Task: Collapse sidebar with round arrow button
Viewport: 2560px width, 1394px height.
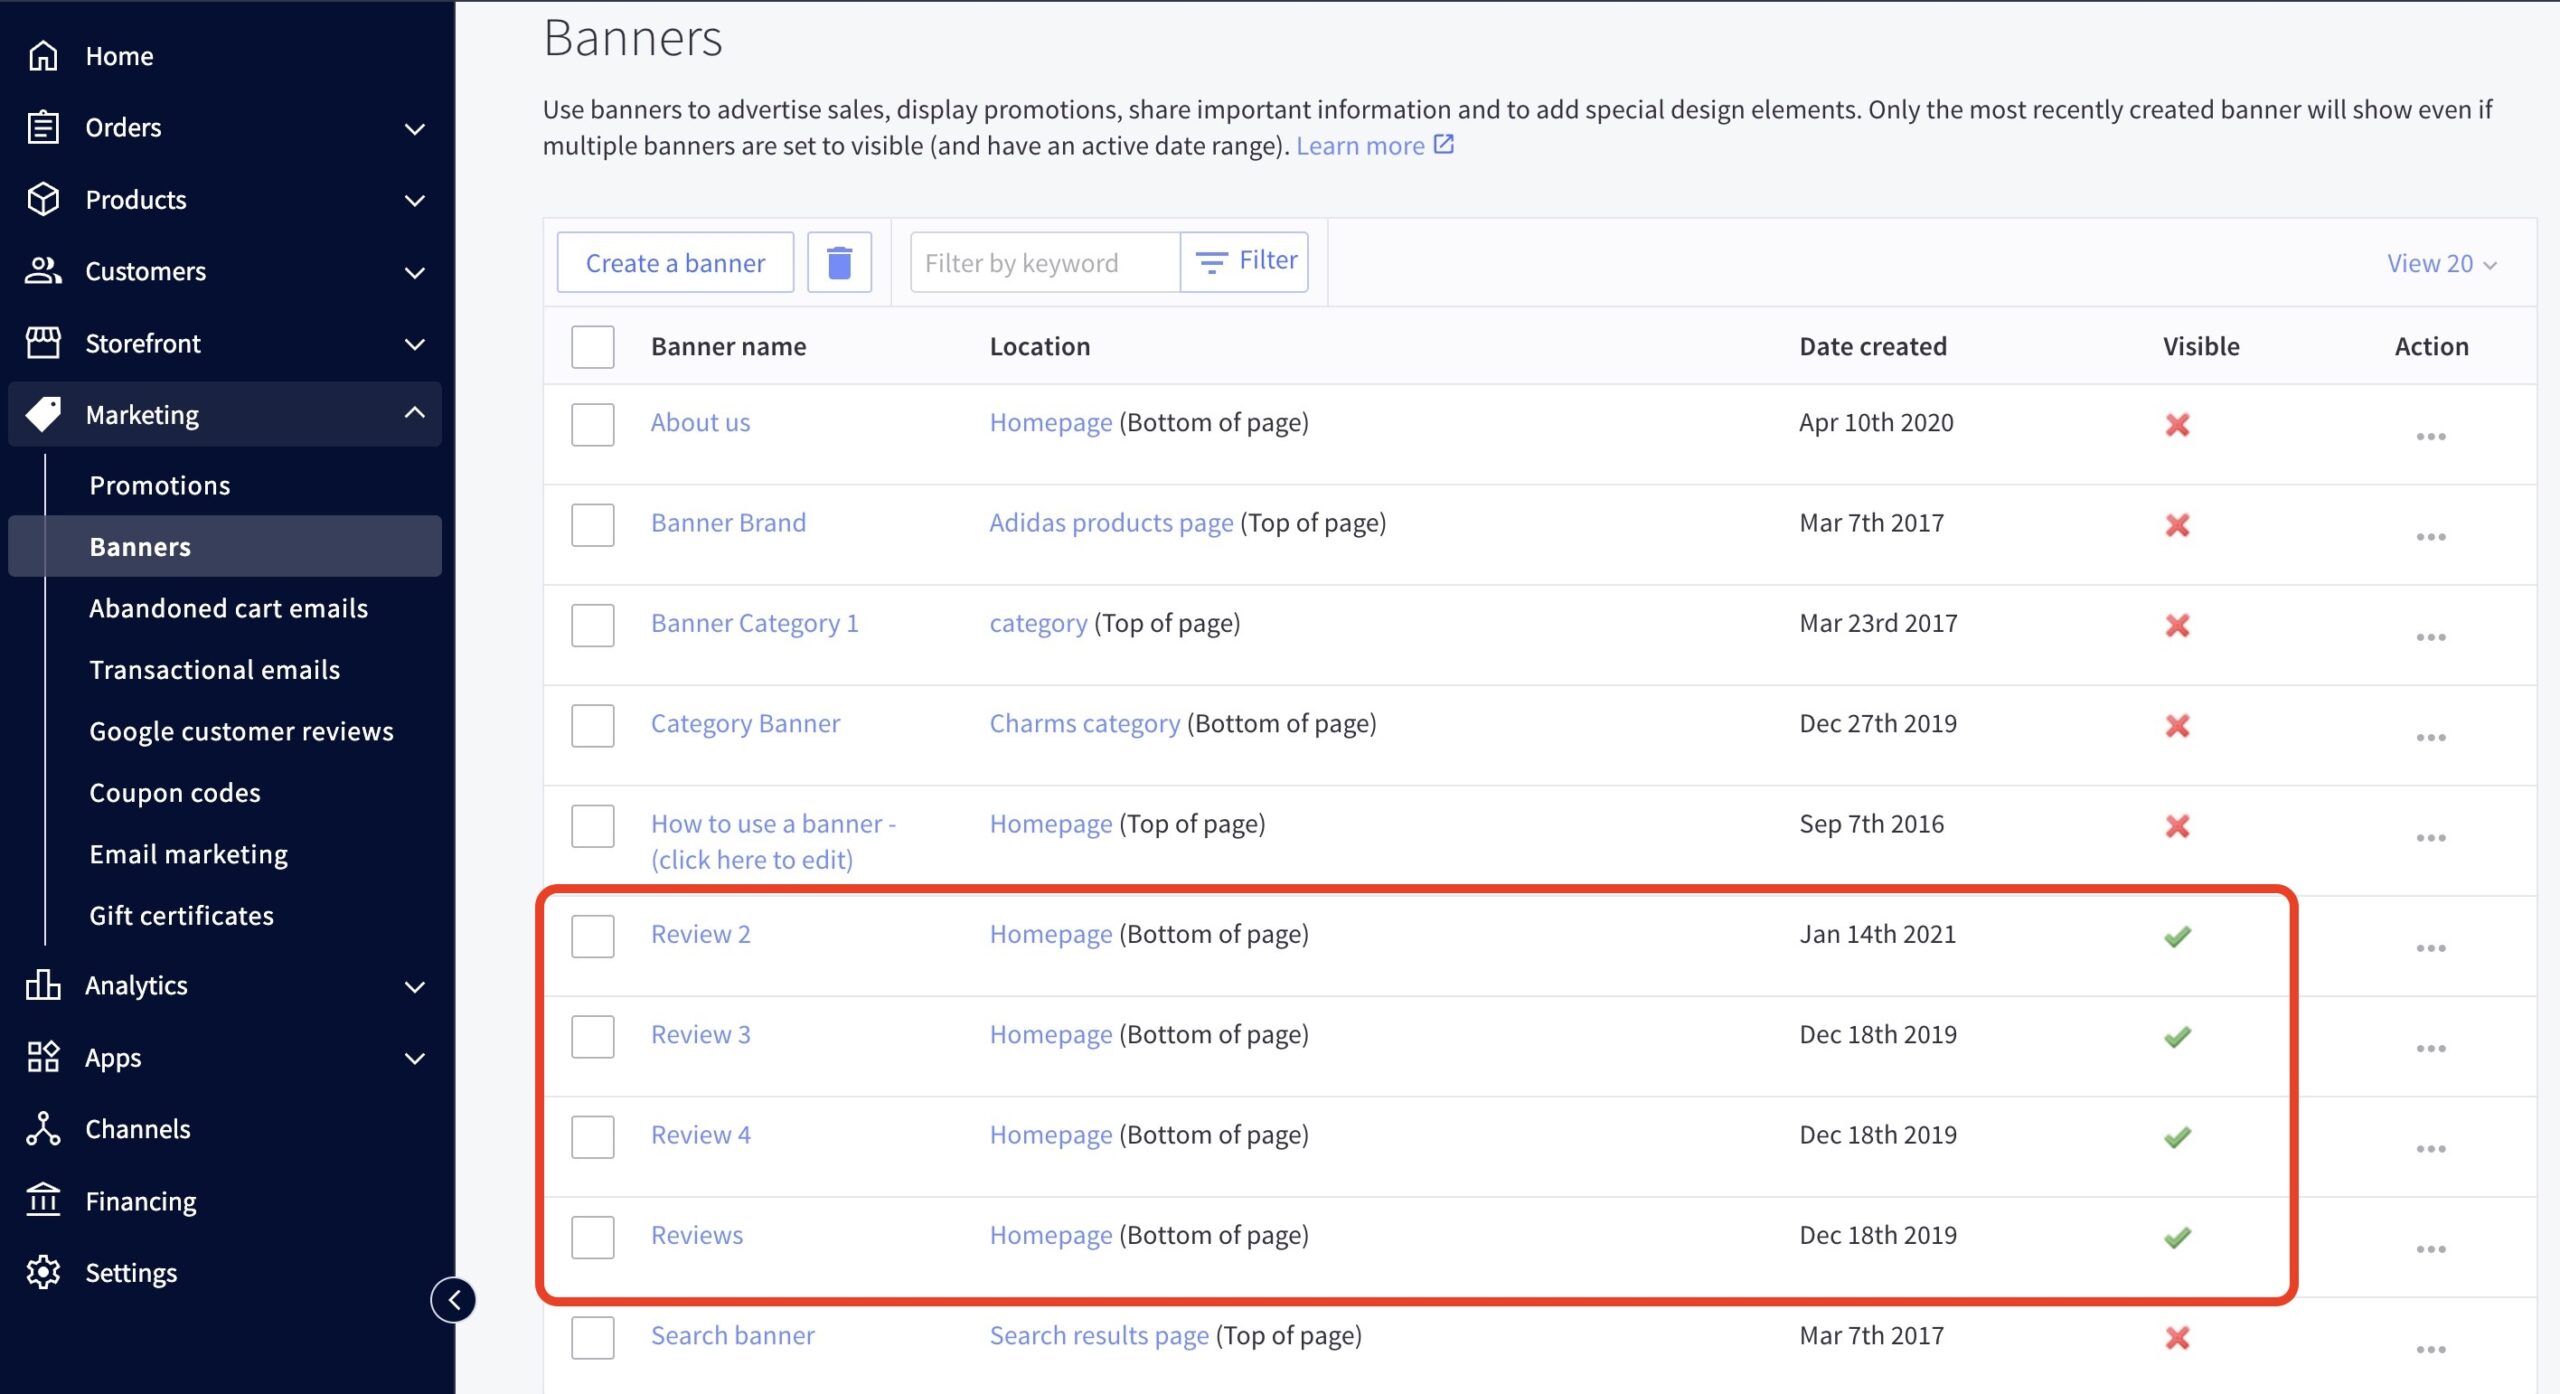Action: point(454,1300)
